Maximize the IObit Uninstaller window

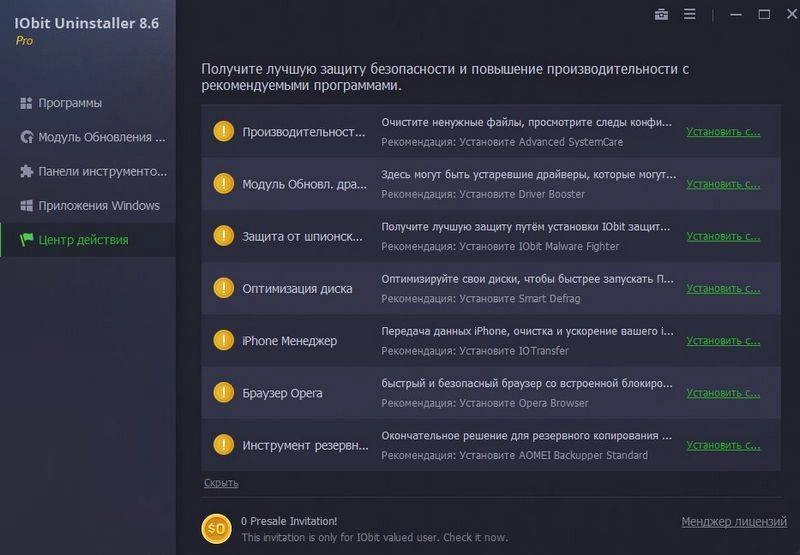764,14
